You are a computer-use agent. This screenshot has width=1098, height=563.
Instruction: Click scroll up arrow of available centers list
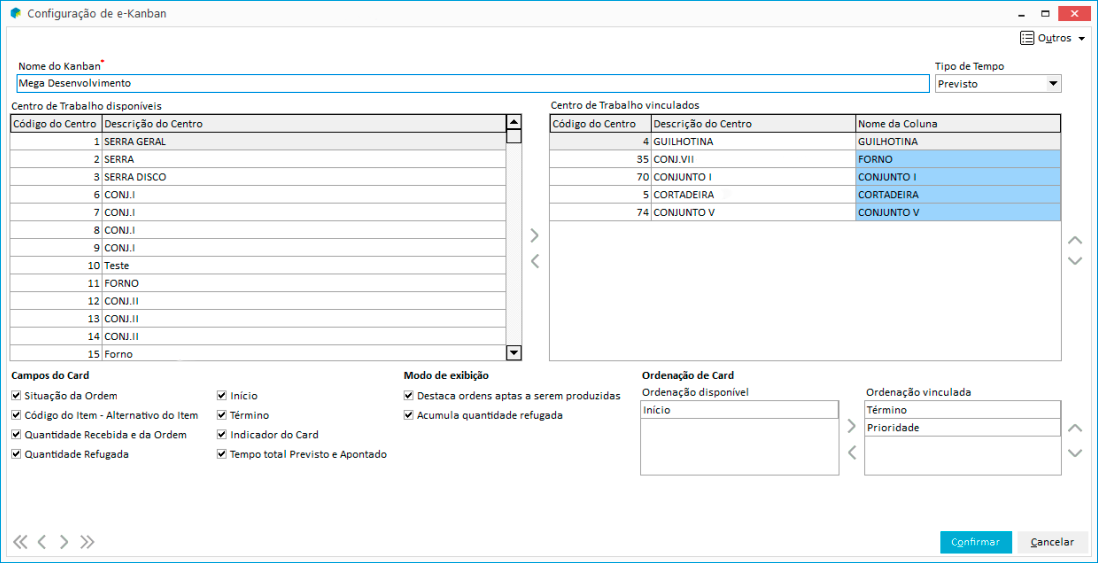tap(514, 122)
